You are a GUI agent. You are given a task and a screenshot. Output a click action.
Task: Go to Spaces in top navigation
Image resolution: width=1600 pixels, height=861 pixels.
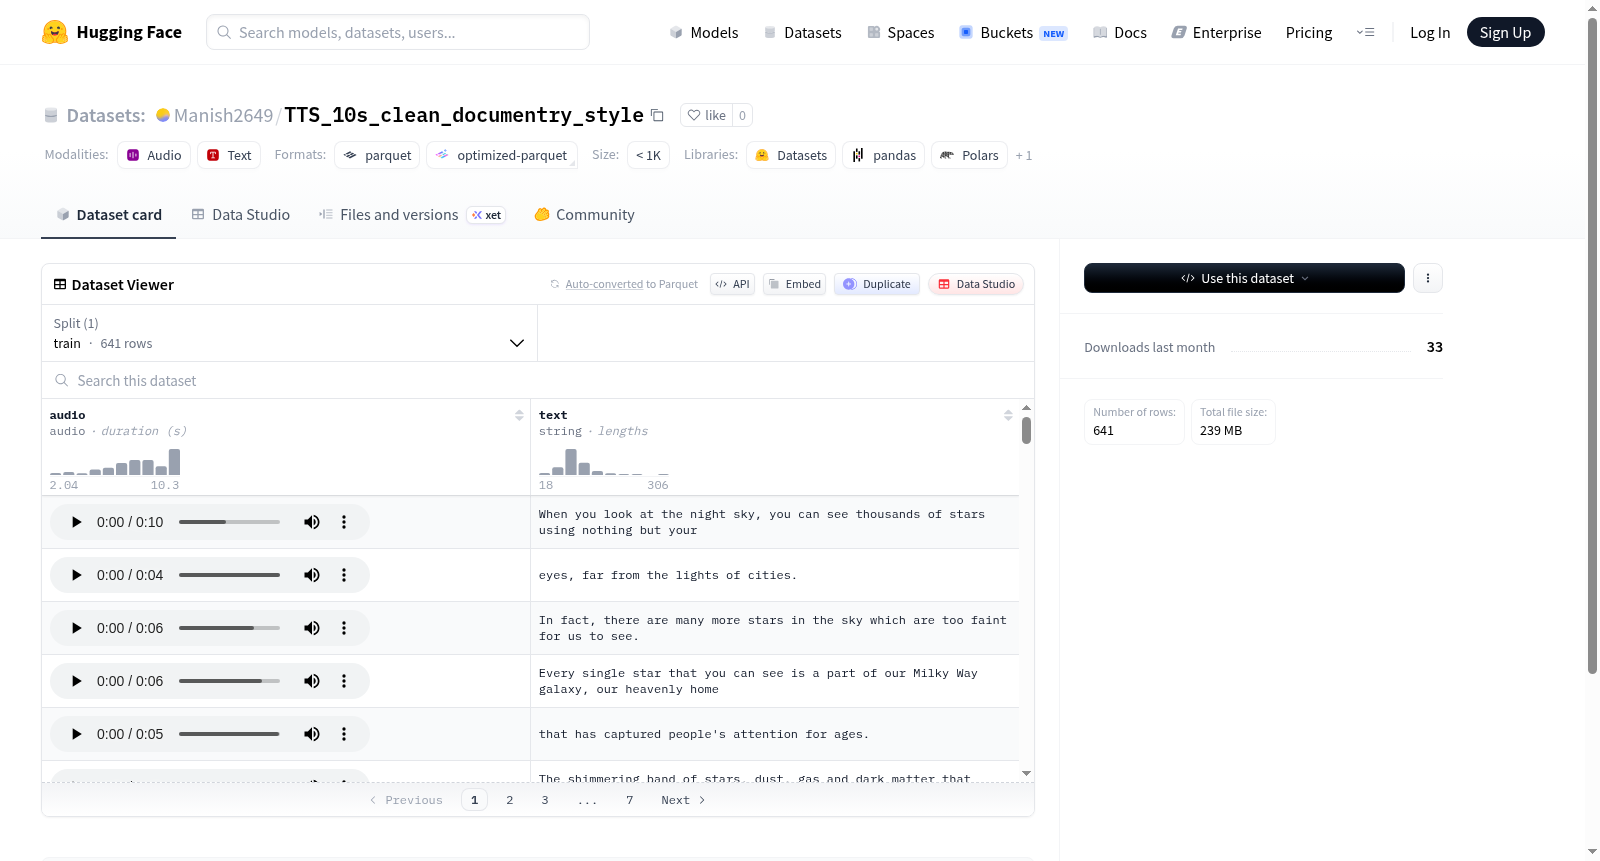point(901,32)
